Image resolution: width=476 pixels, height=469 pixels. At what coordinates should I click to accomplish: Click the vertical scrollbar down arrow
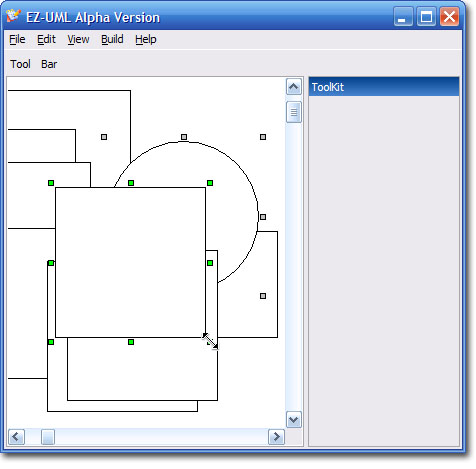[x=294, y=420]
